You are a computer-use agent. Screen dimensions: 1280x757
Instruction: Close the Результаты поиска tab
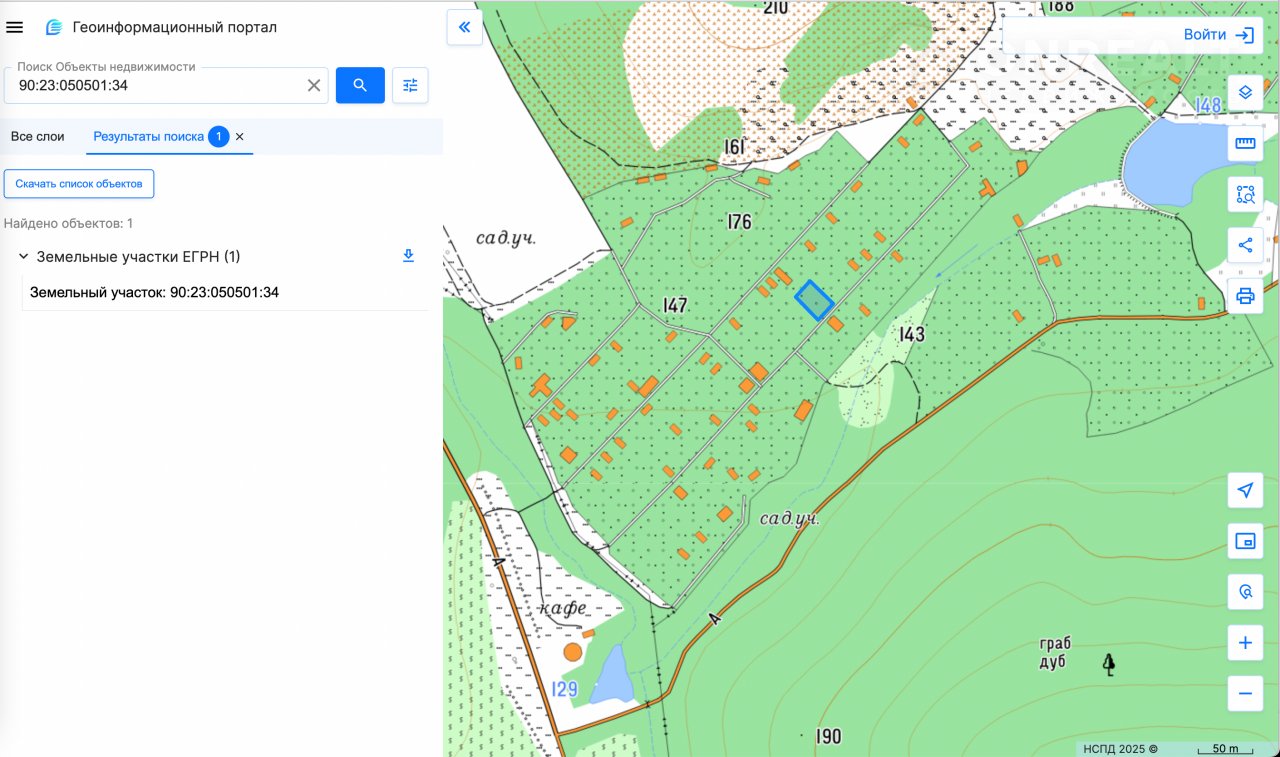click(240, 136)
